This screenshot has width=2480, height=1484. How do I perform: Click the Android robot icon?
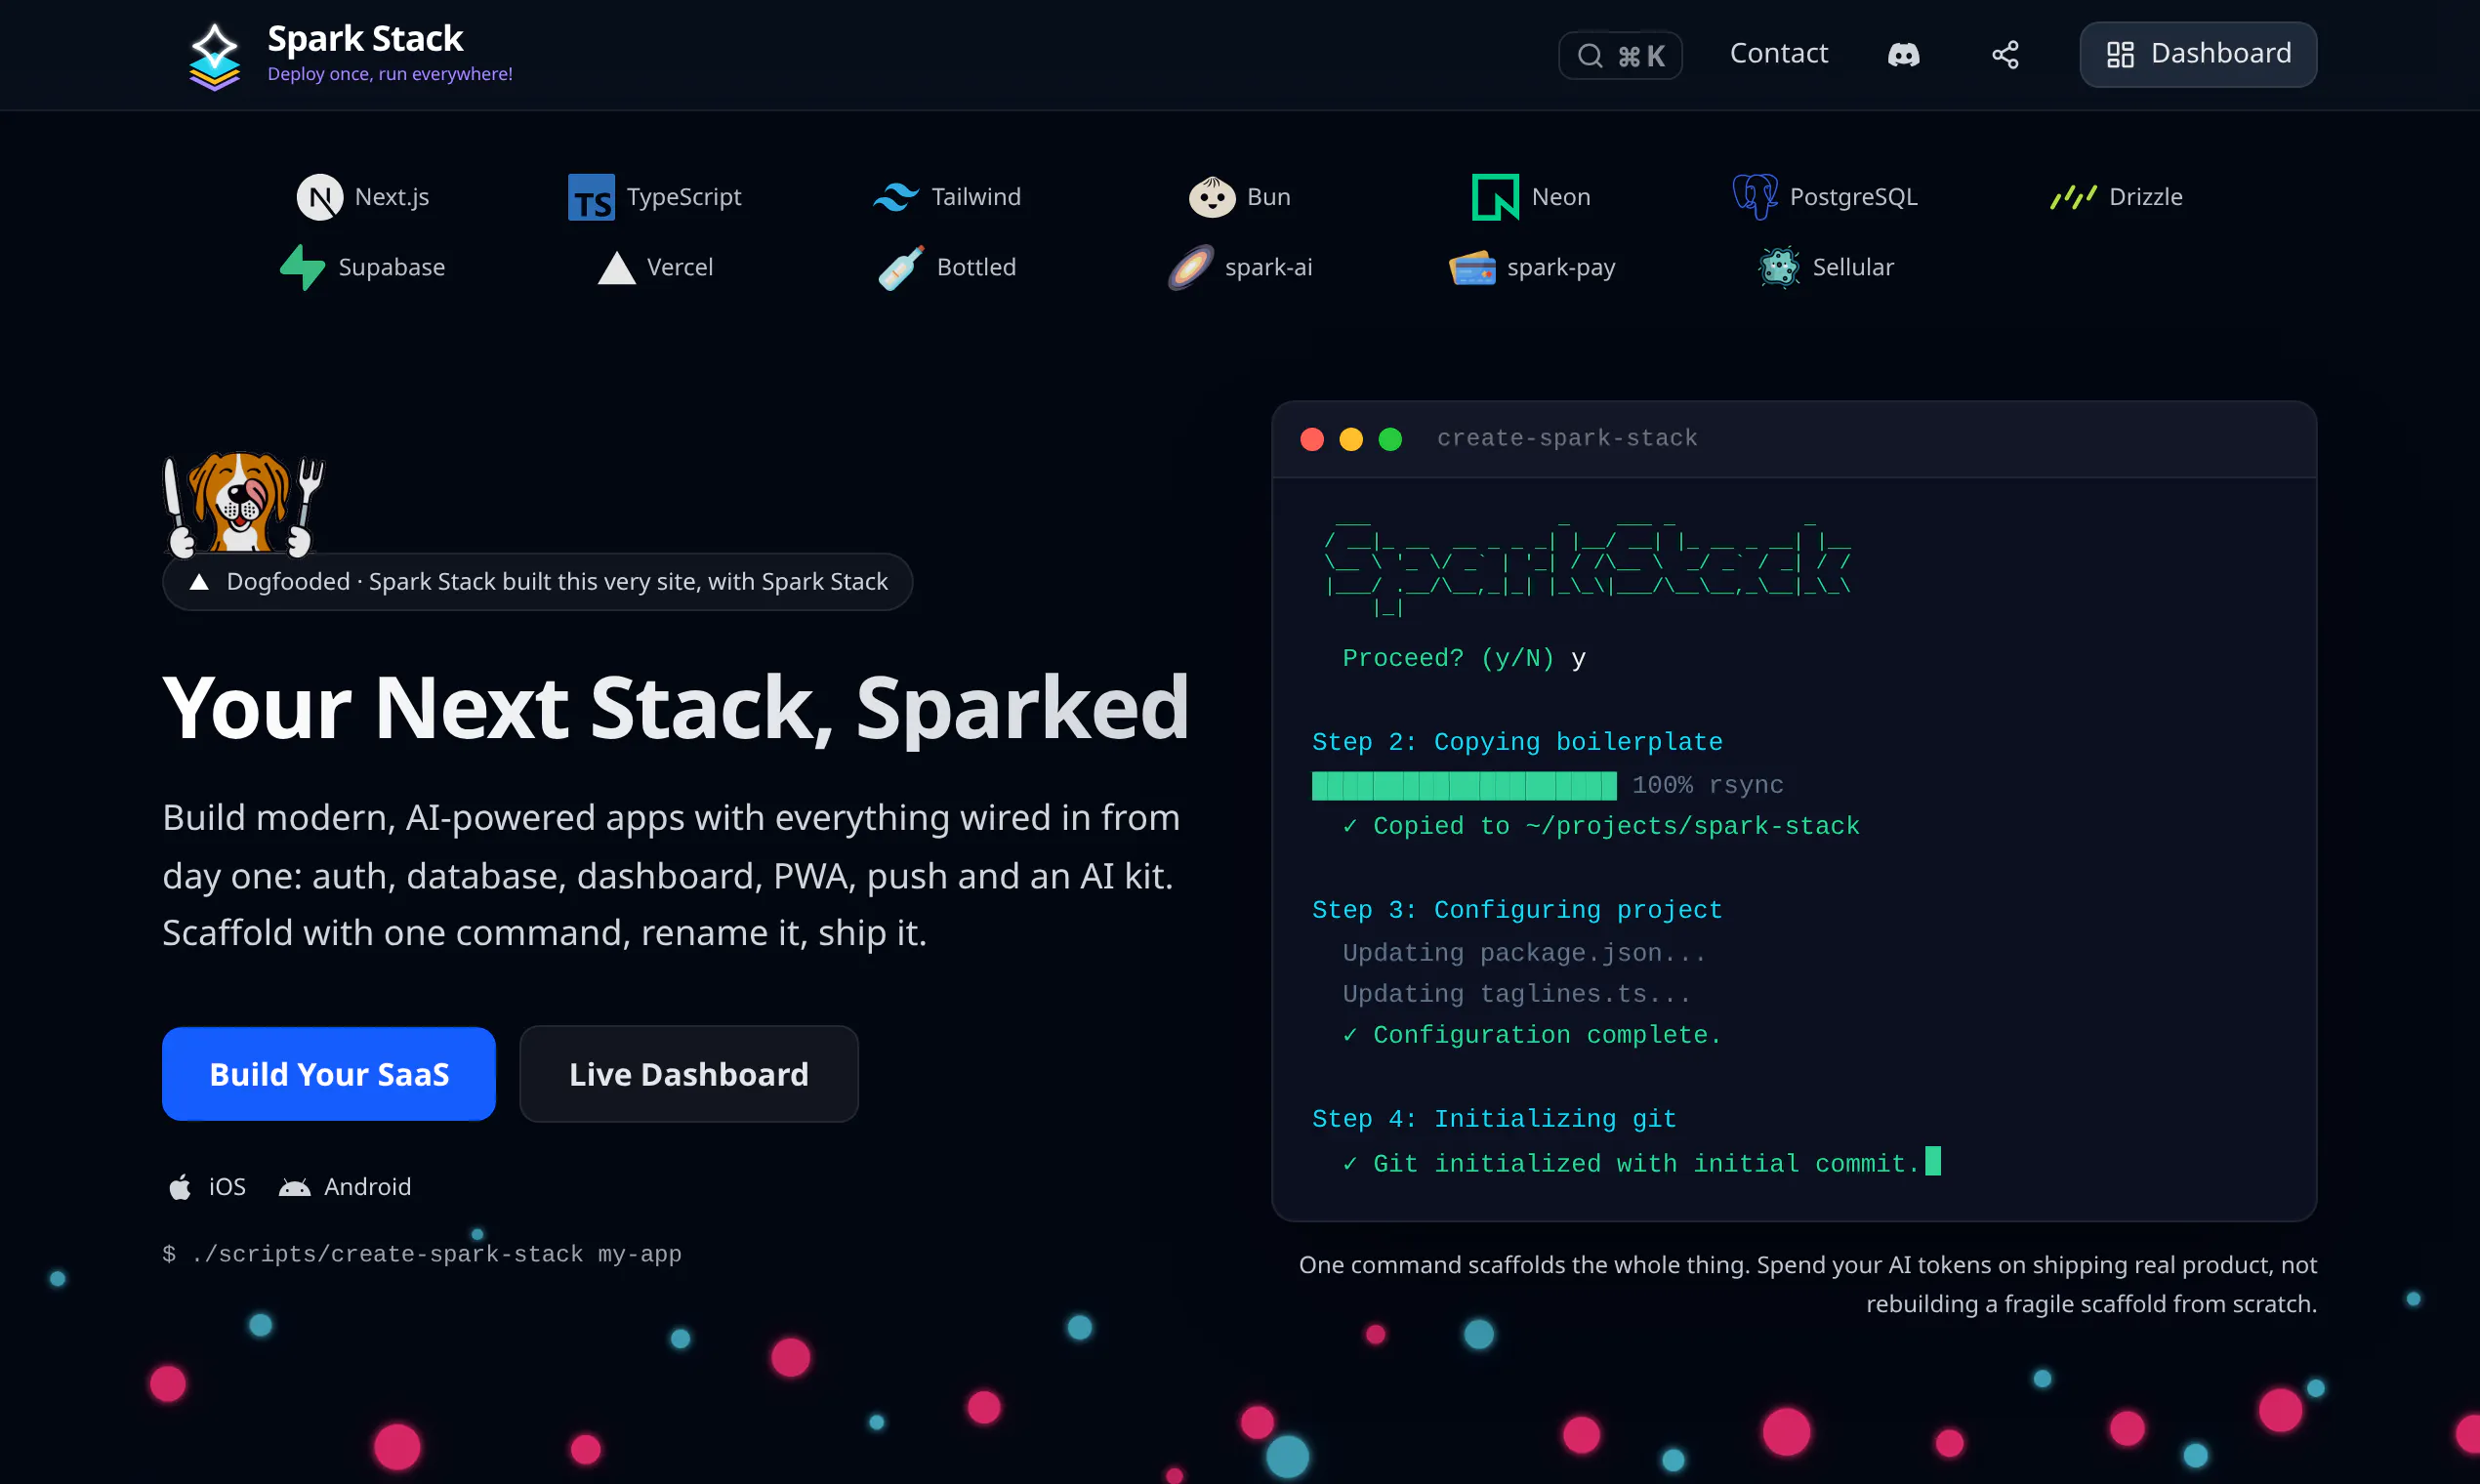[294, 1187]
